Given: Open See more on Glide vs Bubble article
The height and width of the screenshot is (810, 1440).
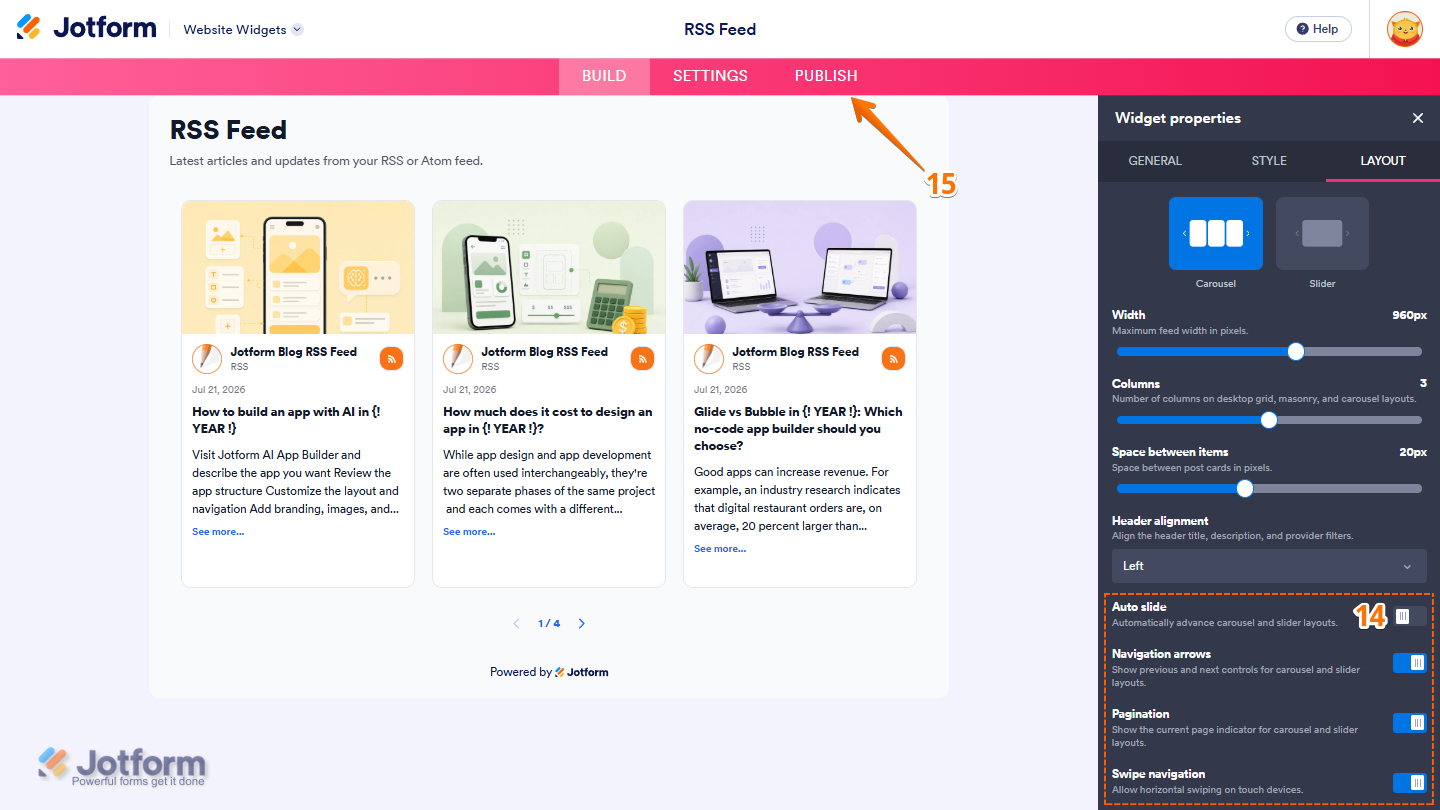Looking at the screenshot, I should point(720,549).
